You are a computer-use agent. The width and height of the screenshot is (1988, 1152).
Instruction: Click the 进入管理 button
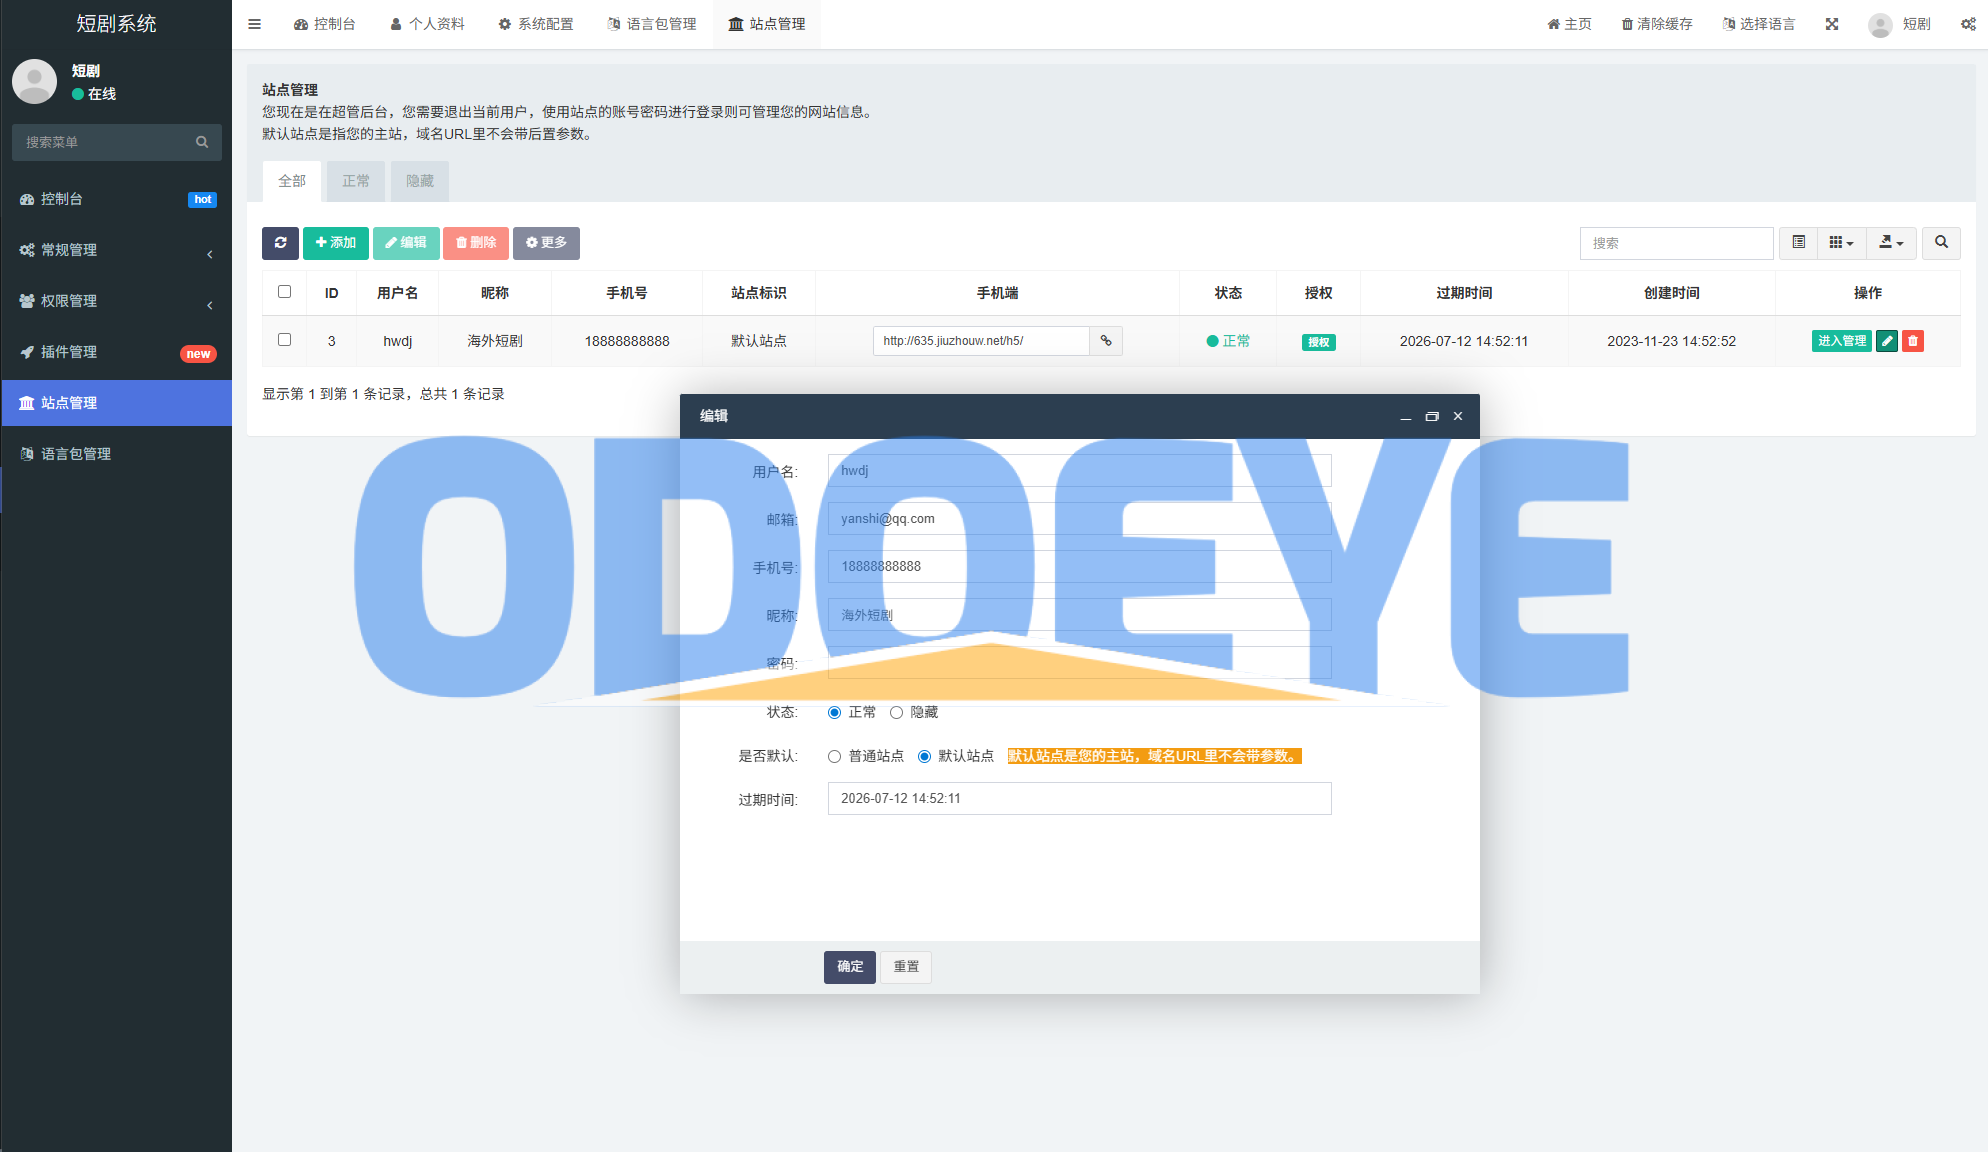coord(1841,341)
